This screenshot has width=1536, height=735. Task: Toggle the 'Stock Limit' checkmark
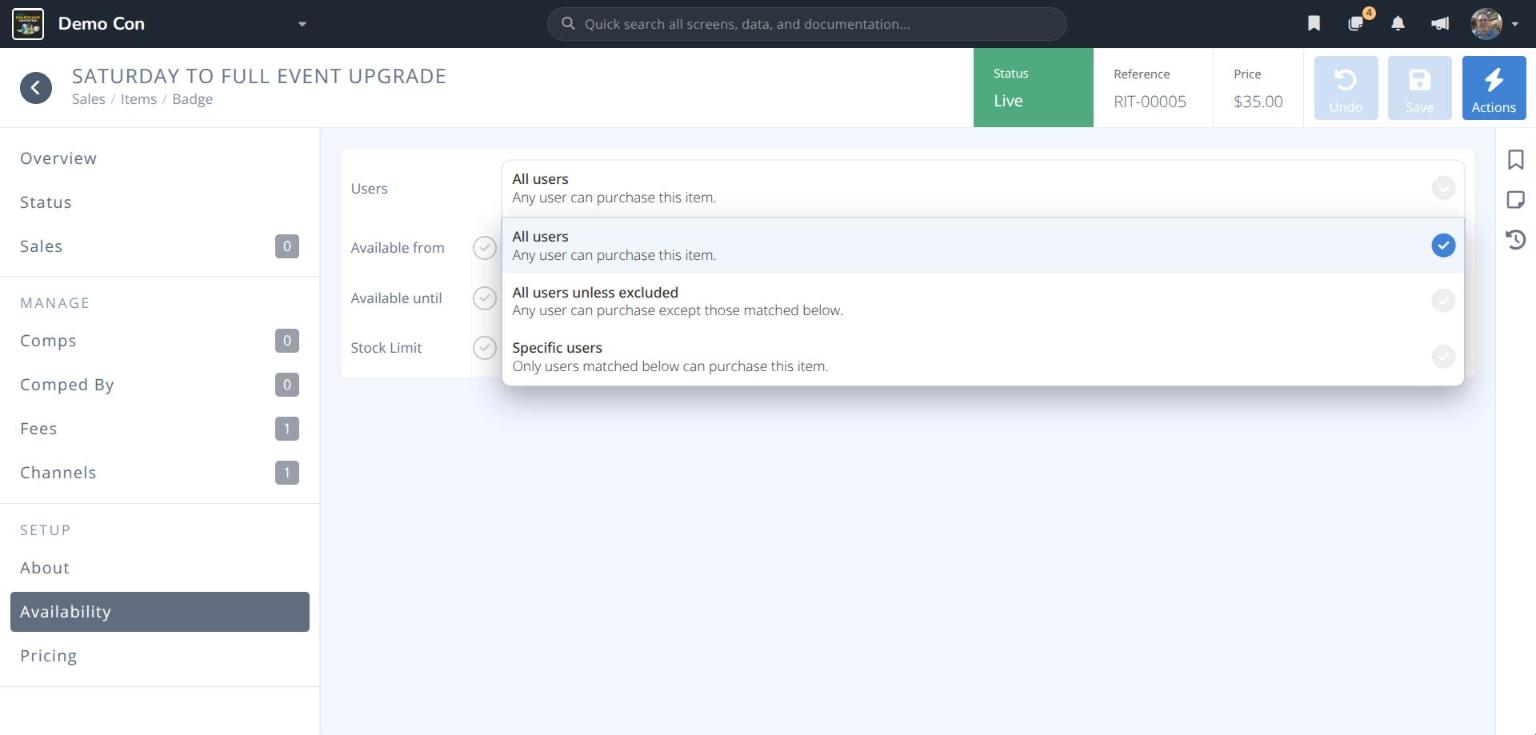point(485,348)
